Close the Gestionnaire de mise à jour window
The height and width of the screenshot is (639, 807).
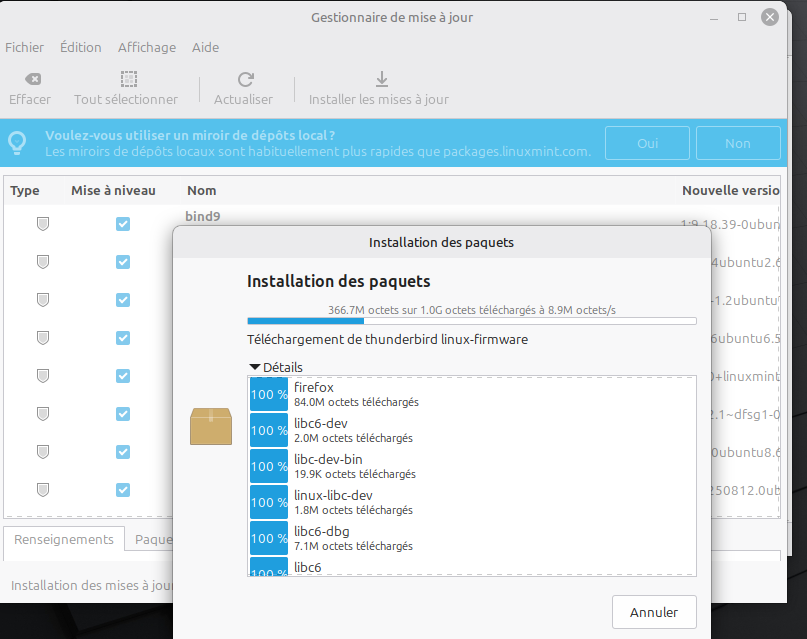[770, 17]
